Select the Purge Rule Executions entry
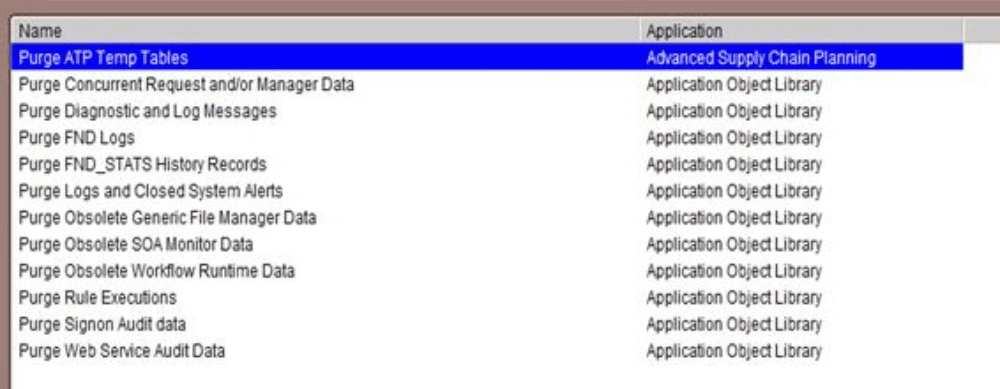 coord(98,298)
